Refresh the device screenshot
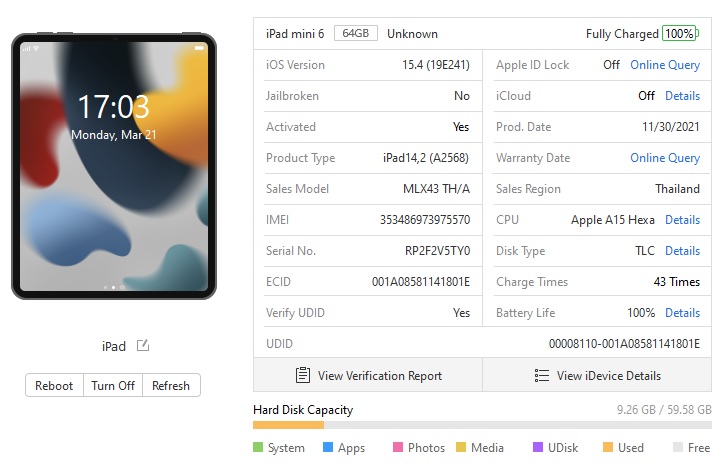This screenshot has width=718, height=473. [x=171, y=386]
